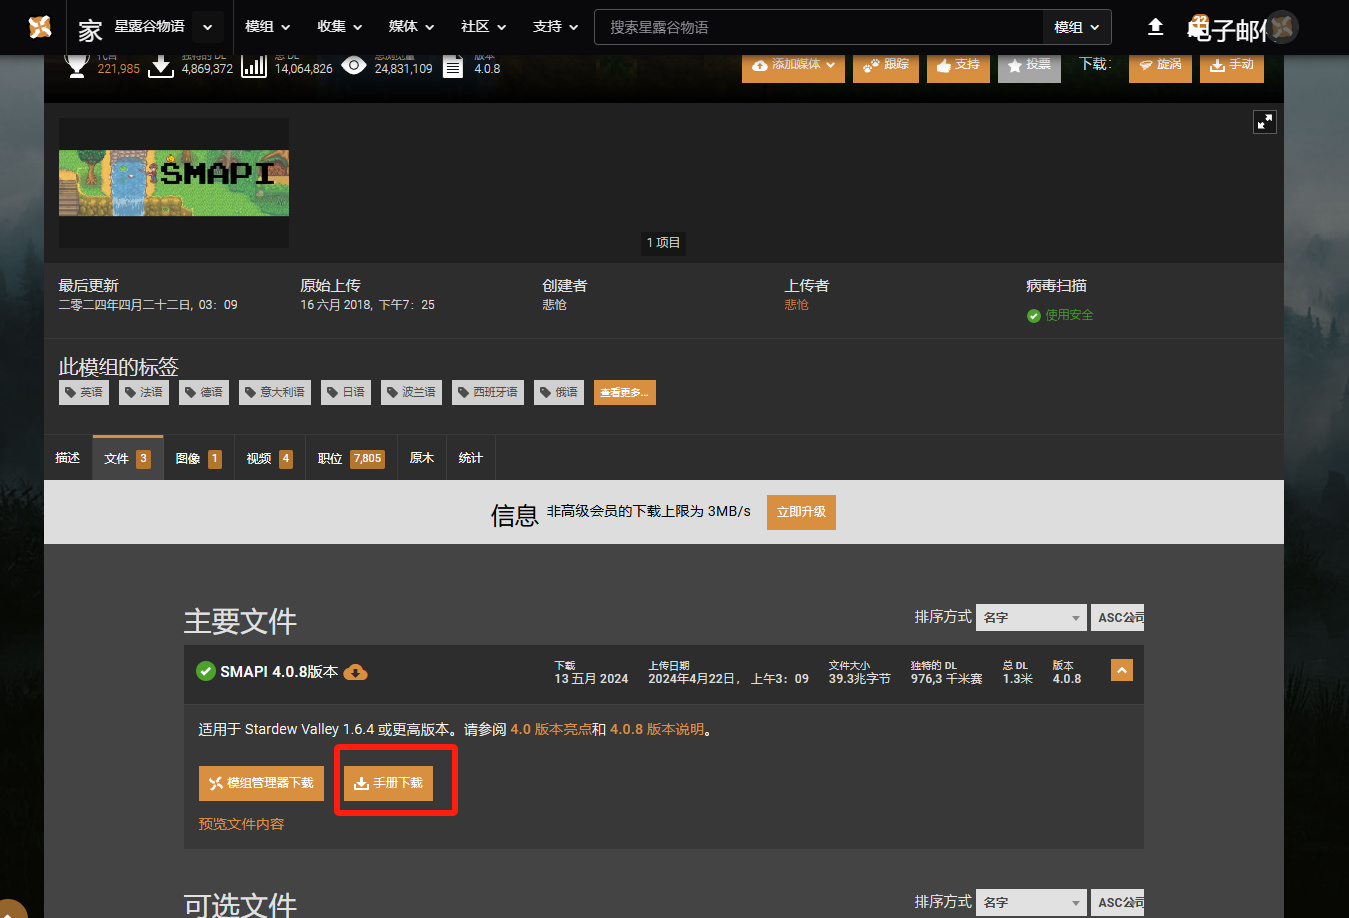
Task: Click the SMAPI banner thumbnail image
Action: click(x=174, y=183)
